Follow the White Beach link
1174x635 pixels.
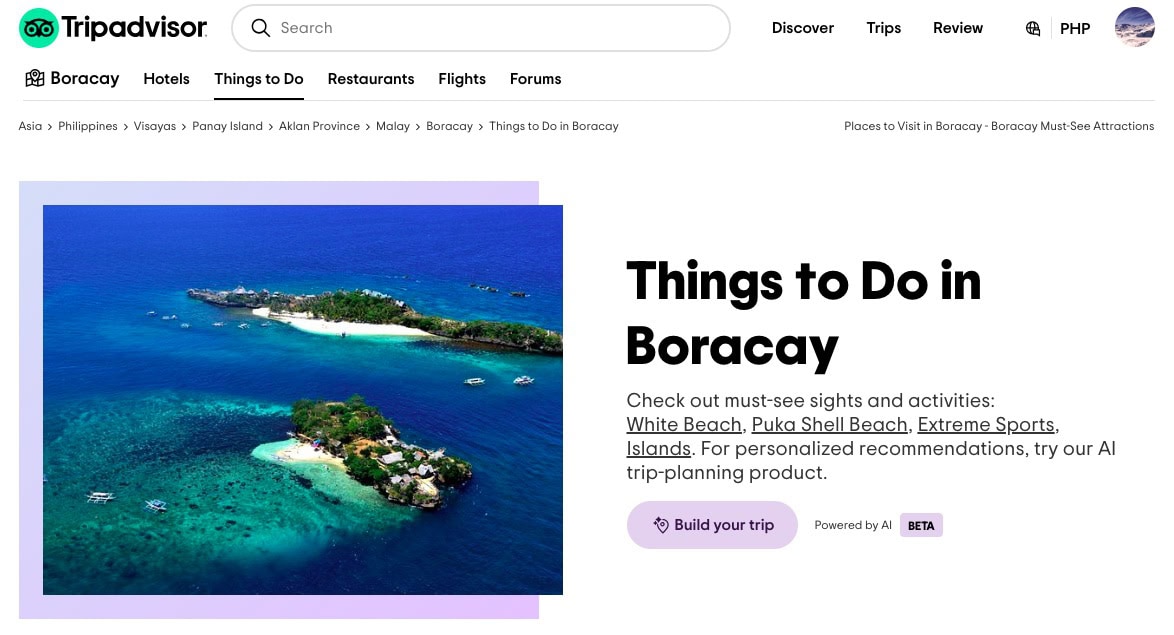pos(684,424)
